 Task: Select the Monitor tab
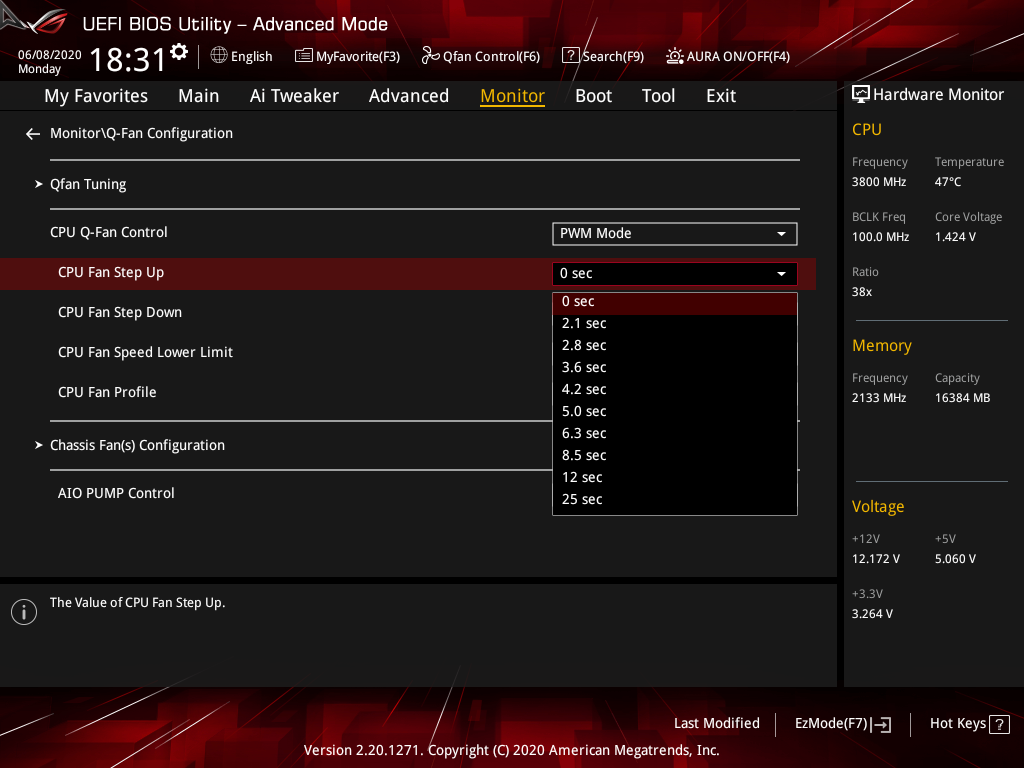click(x=513, y=96)
